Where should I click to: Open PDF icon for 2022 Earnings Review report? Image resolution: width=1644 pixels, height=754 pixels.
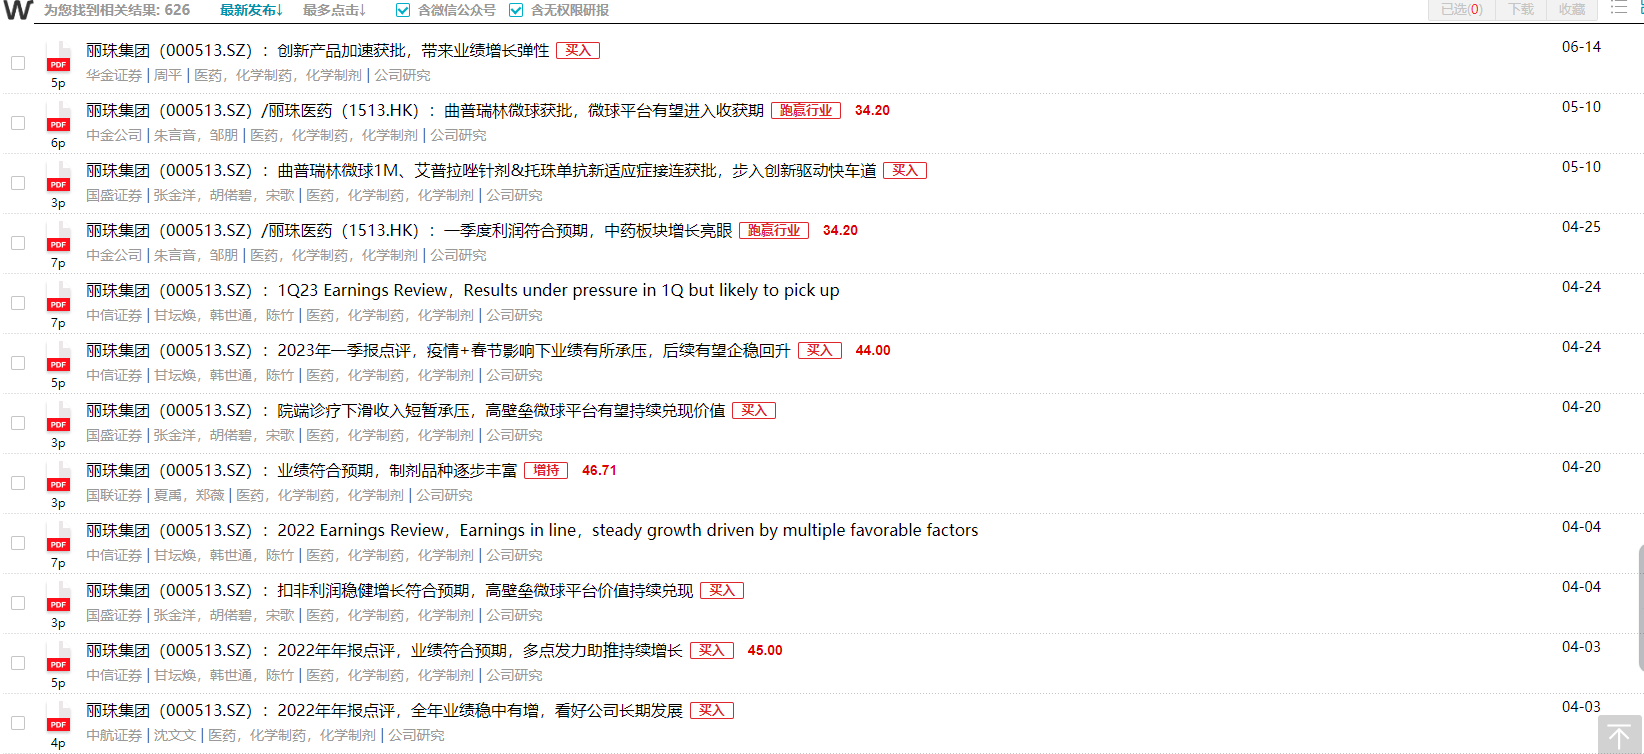coord(58,537)
